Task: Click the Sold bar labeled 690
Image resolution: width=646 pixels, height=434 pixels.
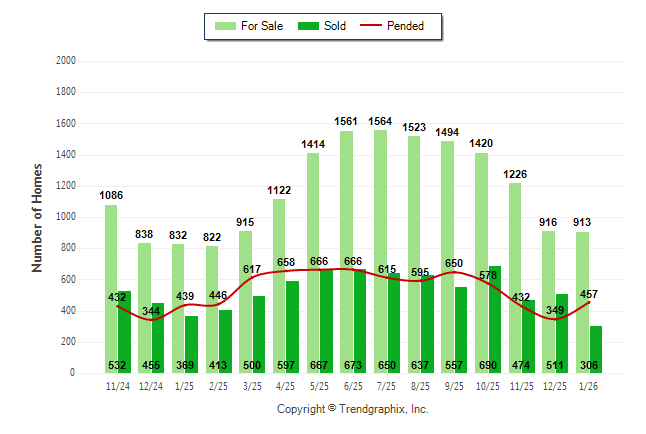Action: coord(495,319)
